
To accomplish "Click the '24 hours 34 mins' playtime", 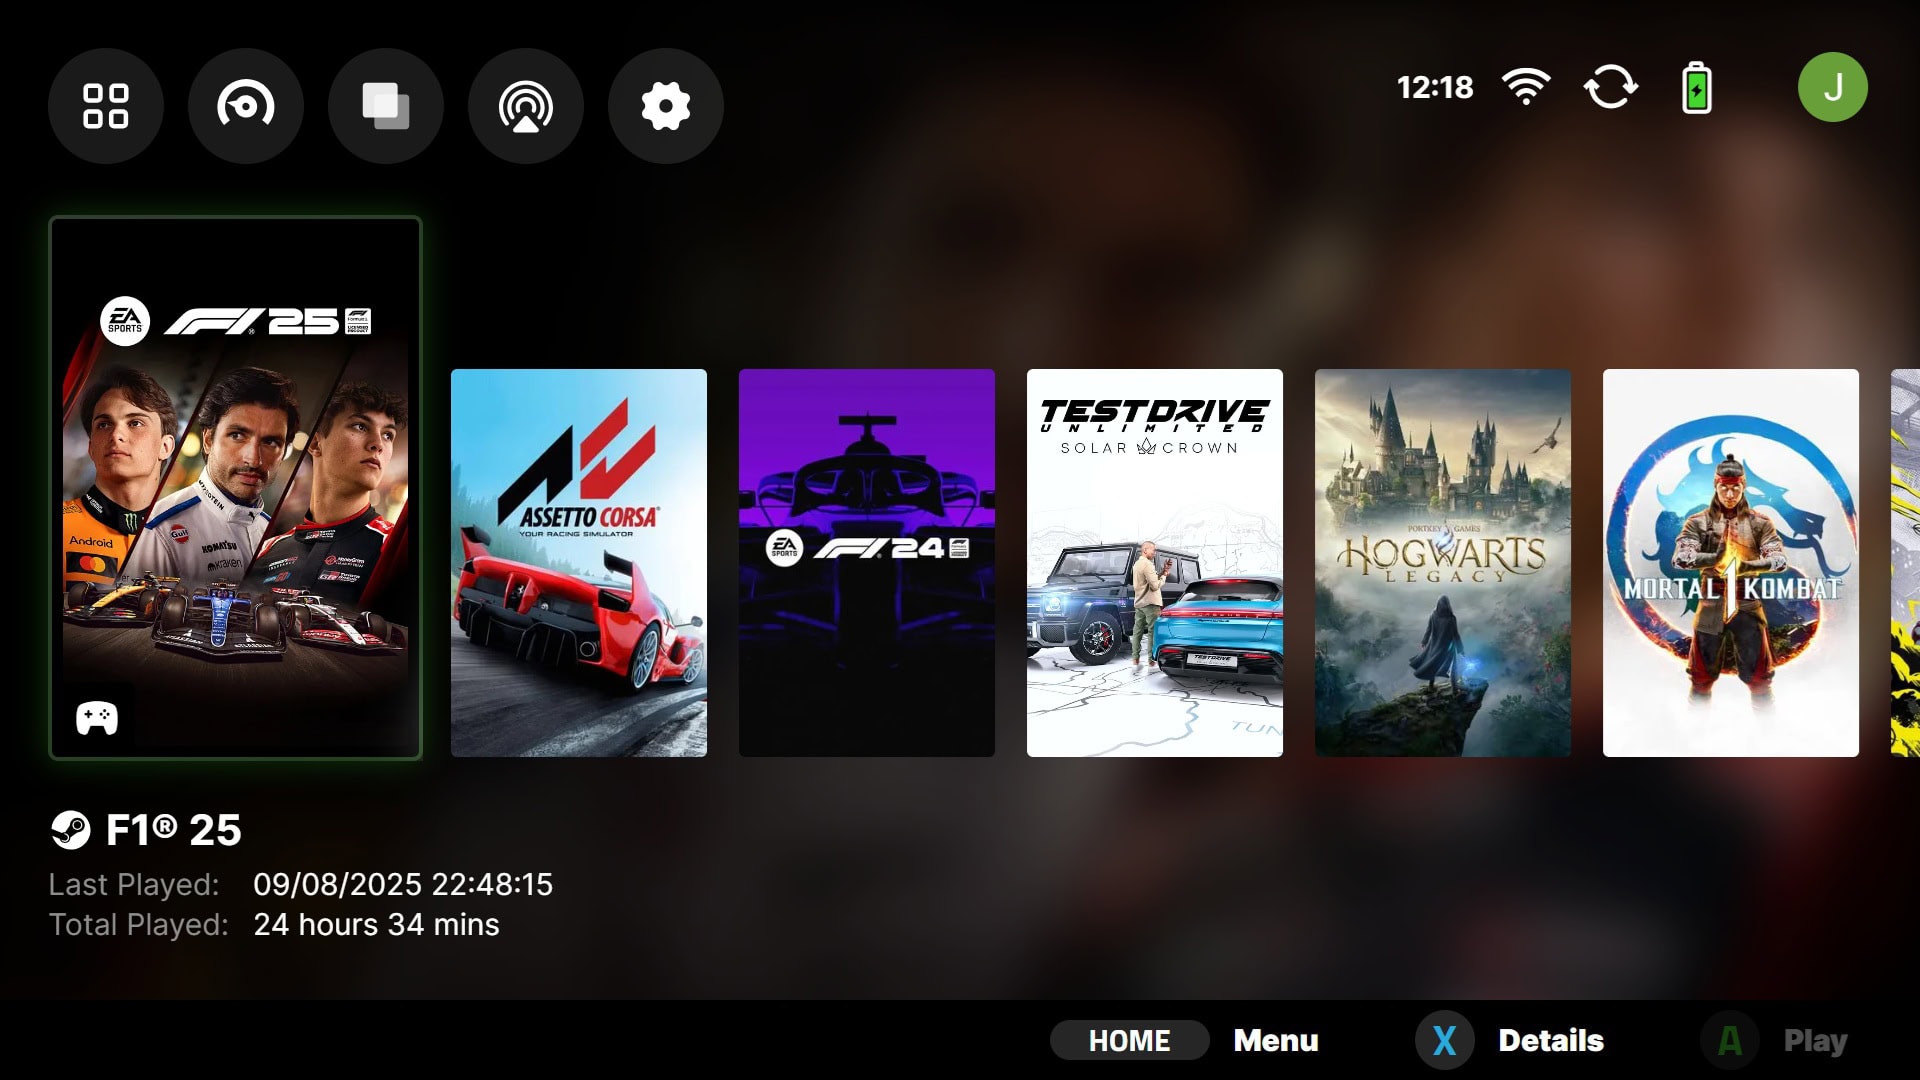I will [x=376, y=924].
